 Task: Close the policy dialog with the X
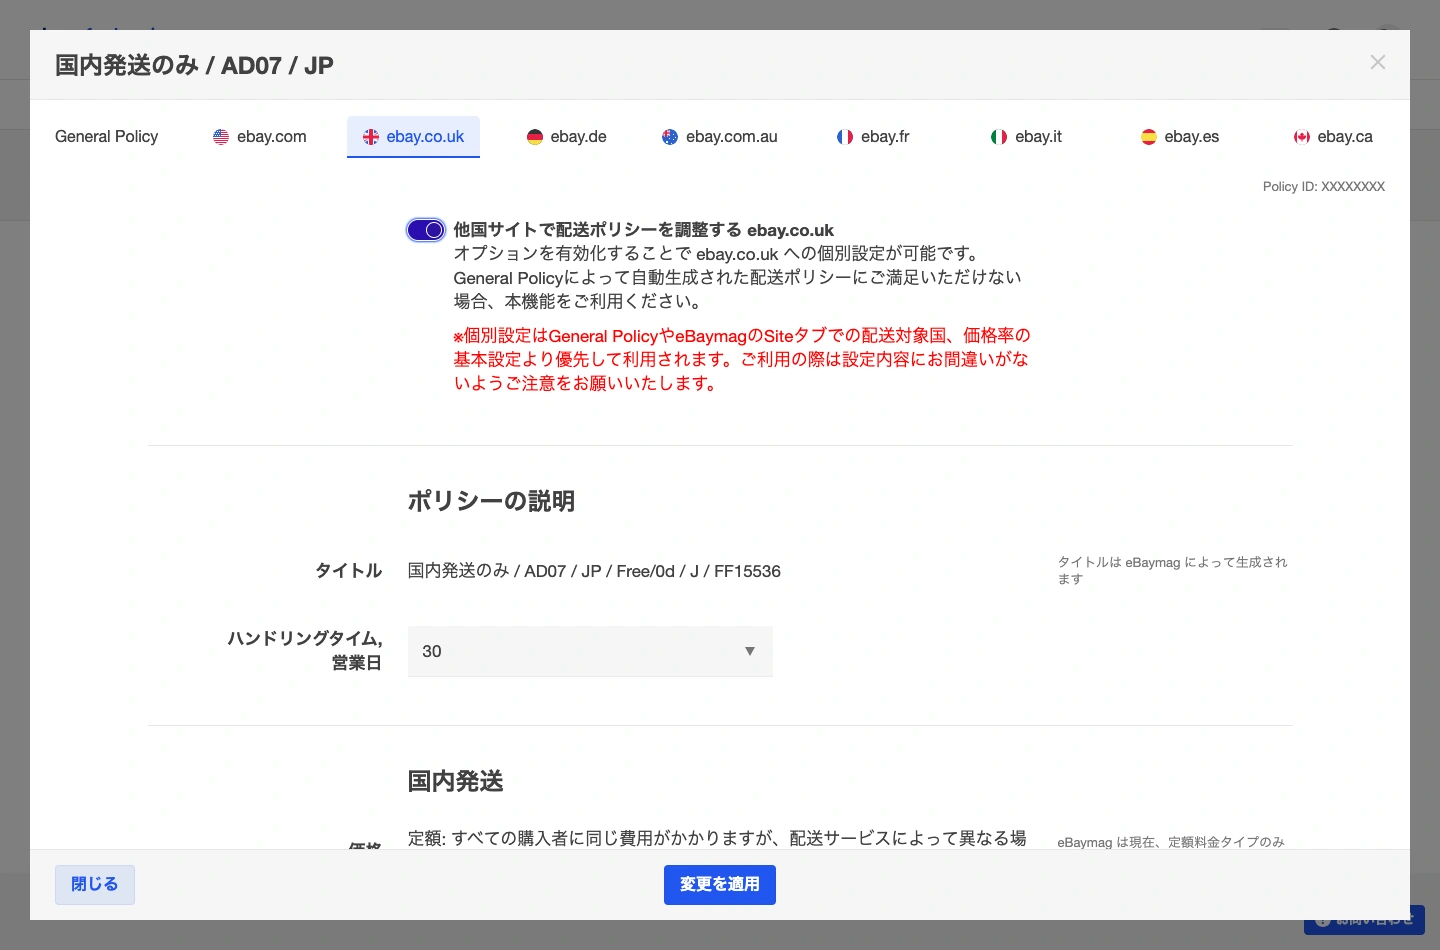point(1378,62)
